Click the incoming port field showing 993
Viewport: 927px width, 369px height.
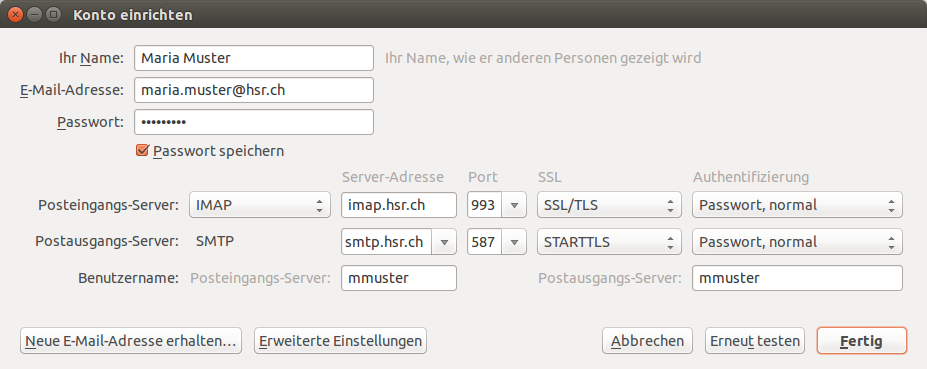pos(485,205)
